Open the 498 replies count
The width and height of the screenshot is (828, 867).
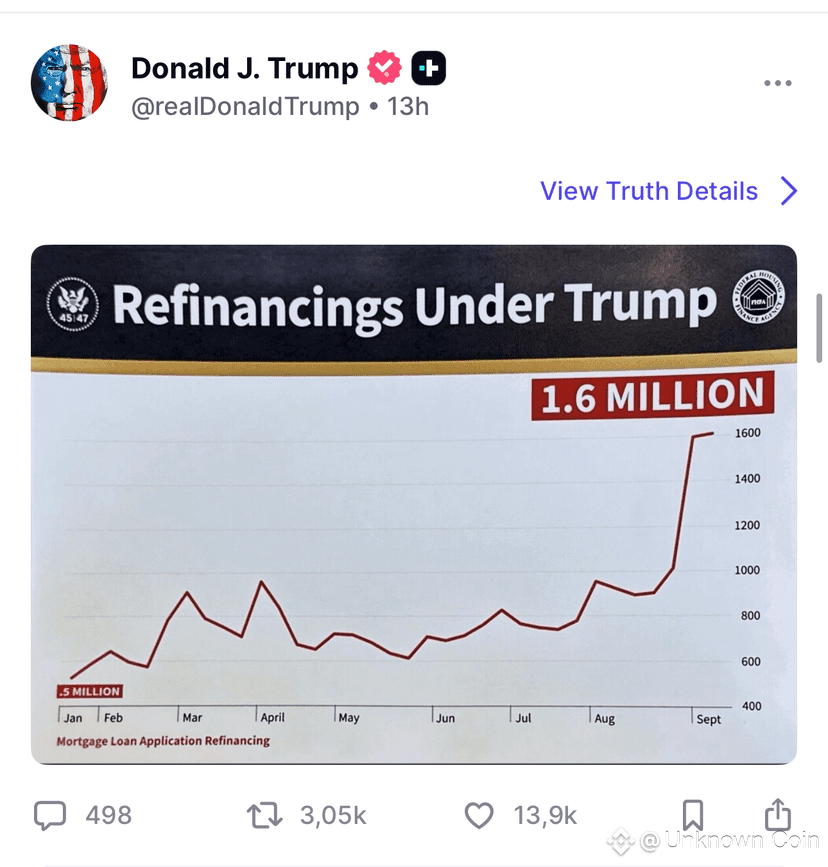pos(108,816)
